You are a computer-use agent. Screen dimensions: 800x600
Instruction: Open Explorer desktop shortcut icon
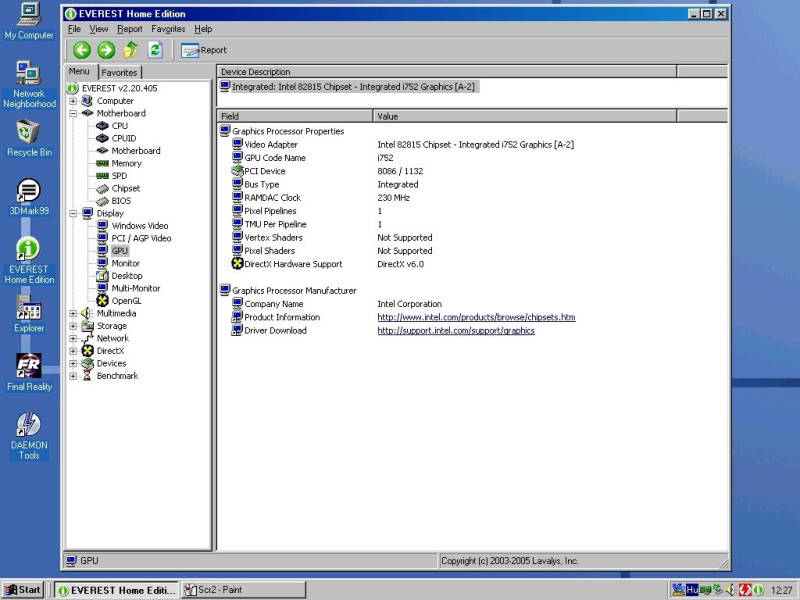pyautogui.click(x=29, y=307)
